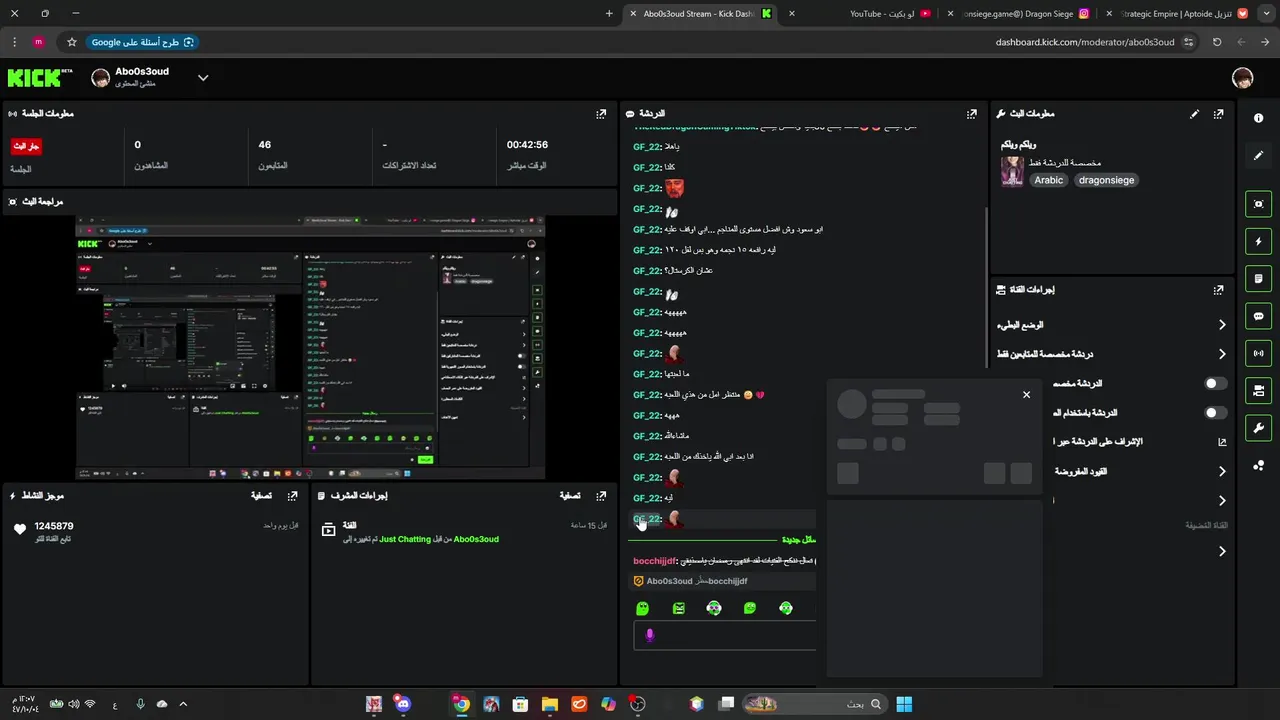This screenshot has height=720, width=1280.
Task: Open the user profile avatar at top right
Action: click(1242, 78)
